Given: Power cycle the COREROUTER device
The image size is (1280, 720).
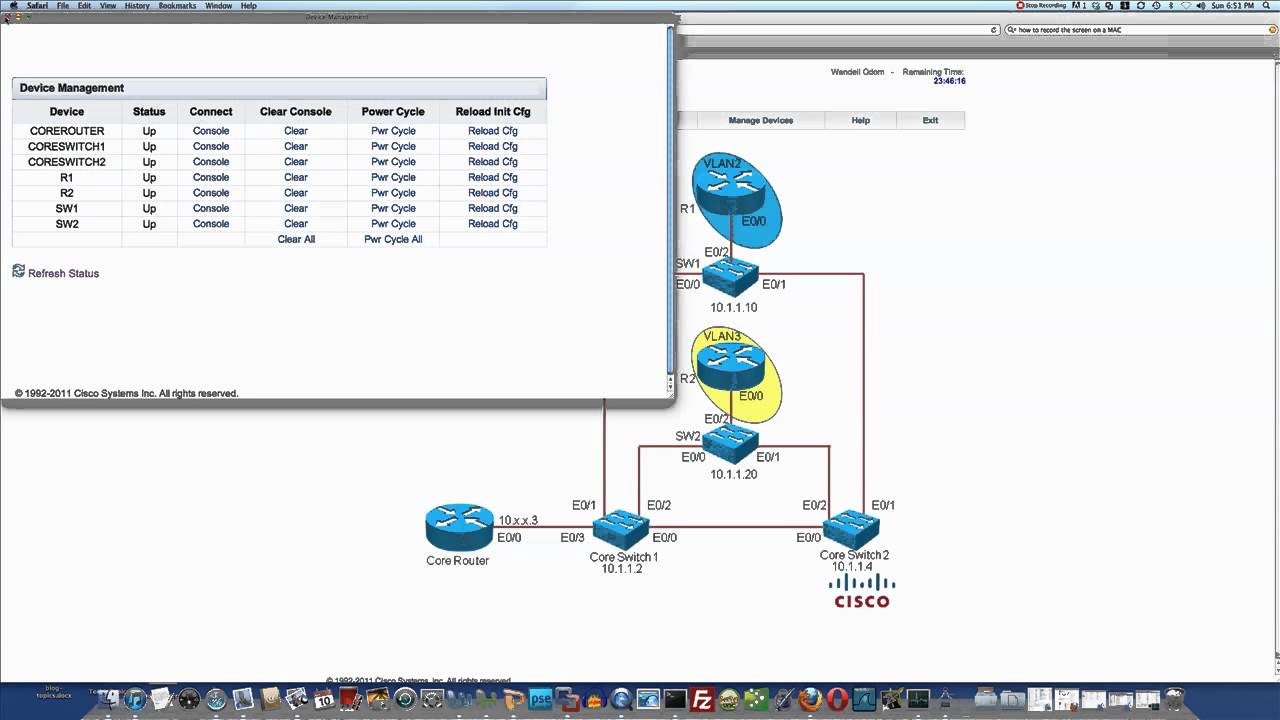Looking at the screenshot, I should [393, 130].
